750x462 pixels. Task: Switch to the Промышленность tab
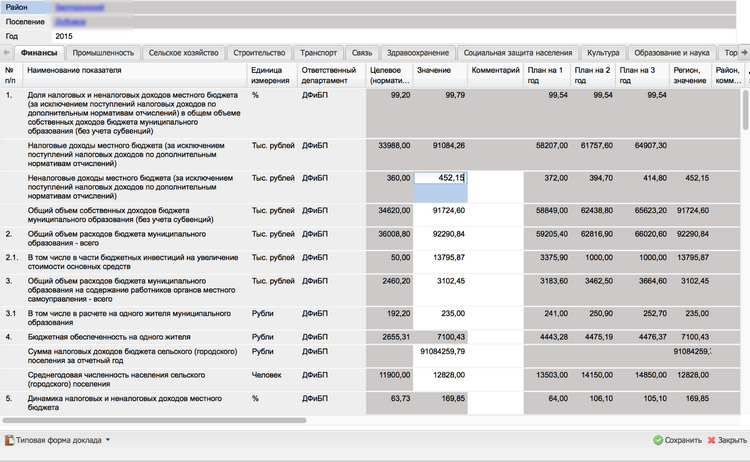103,52
